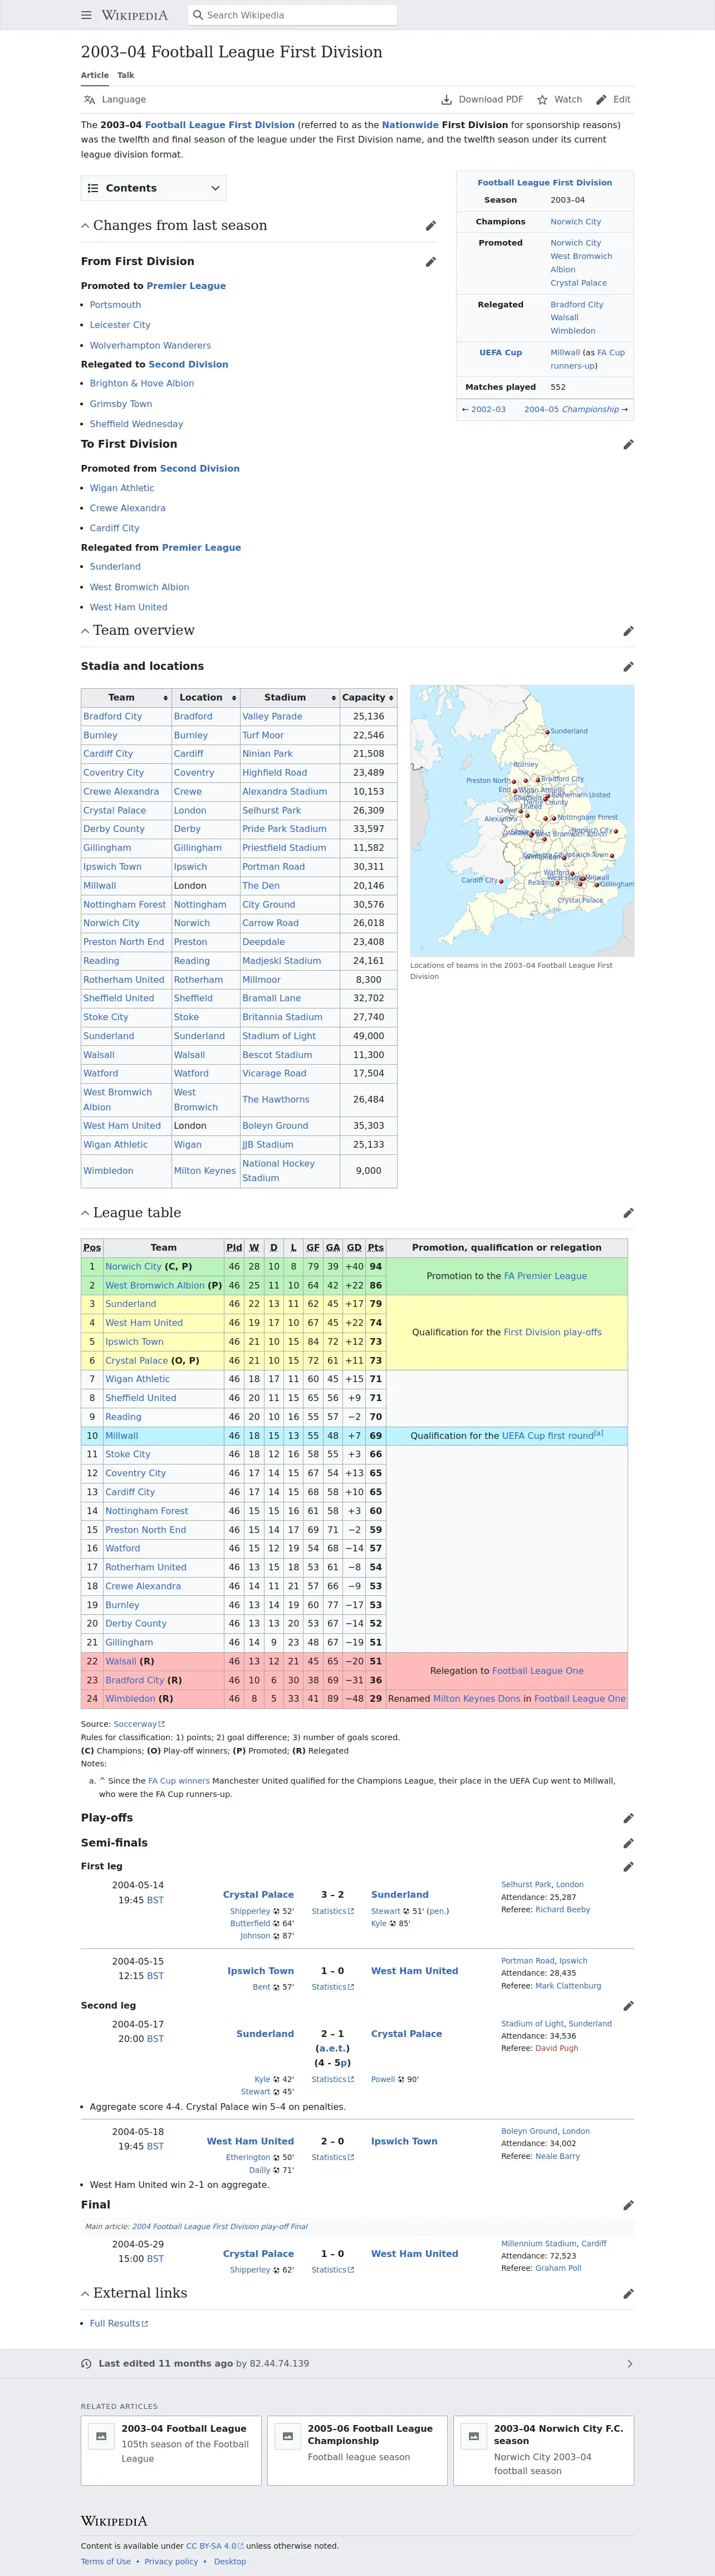
Task: Open the Premier League link under Promoted to
Action: pyautogui.click(x=186, y=286)
